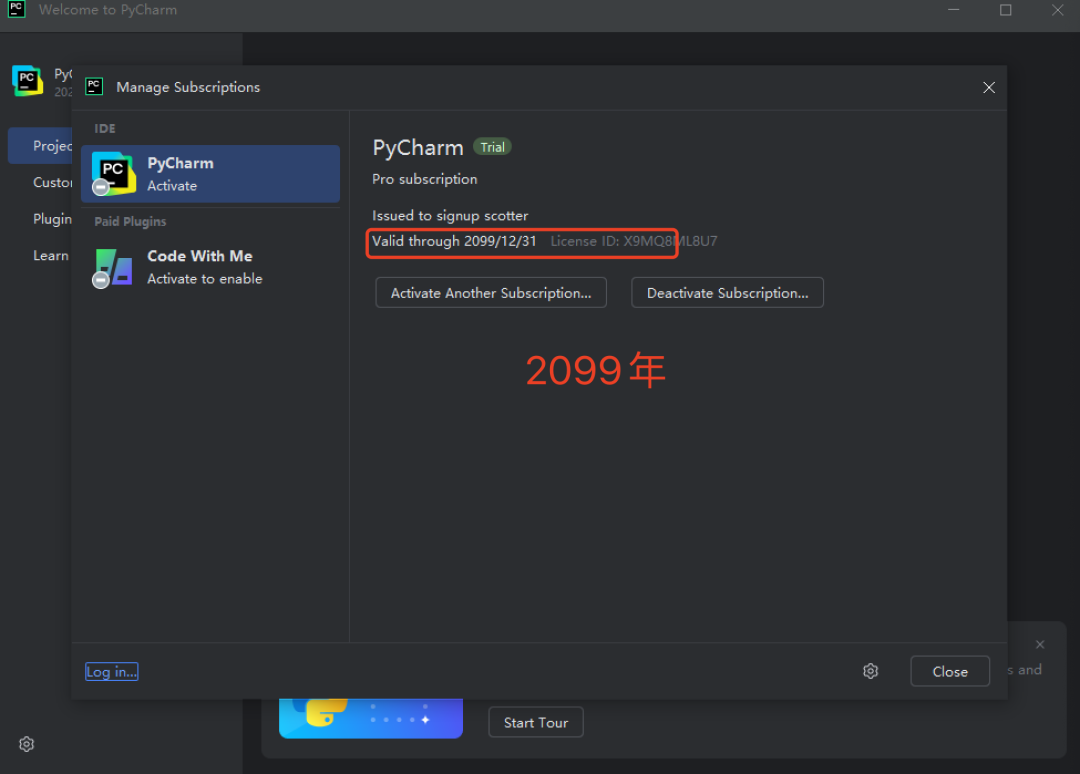The height and width of the screenshot is (774, 1080).
Task: Open Plugins tab in Welcome window
Action: (x=52, y=219)
